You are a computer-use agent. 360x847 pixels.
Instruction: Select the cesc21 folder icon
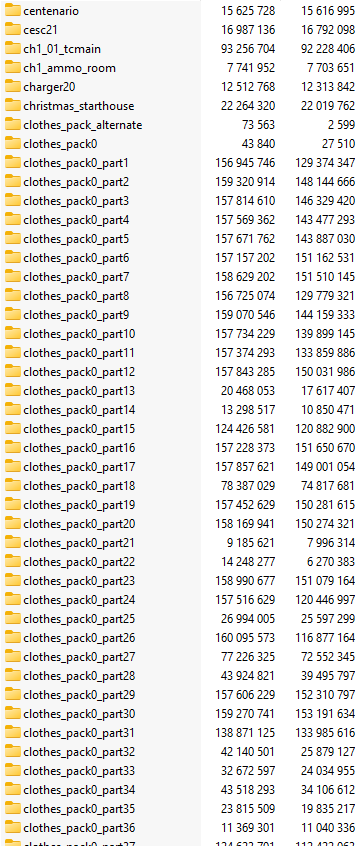coord(12,30)
